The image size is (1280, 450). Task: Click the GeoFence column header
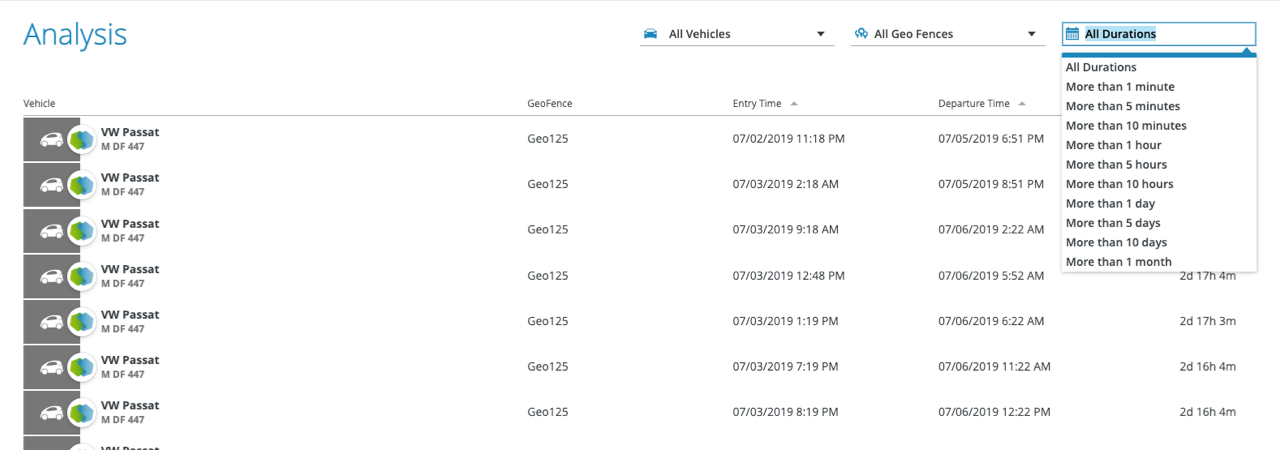549,104
